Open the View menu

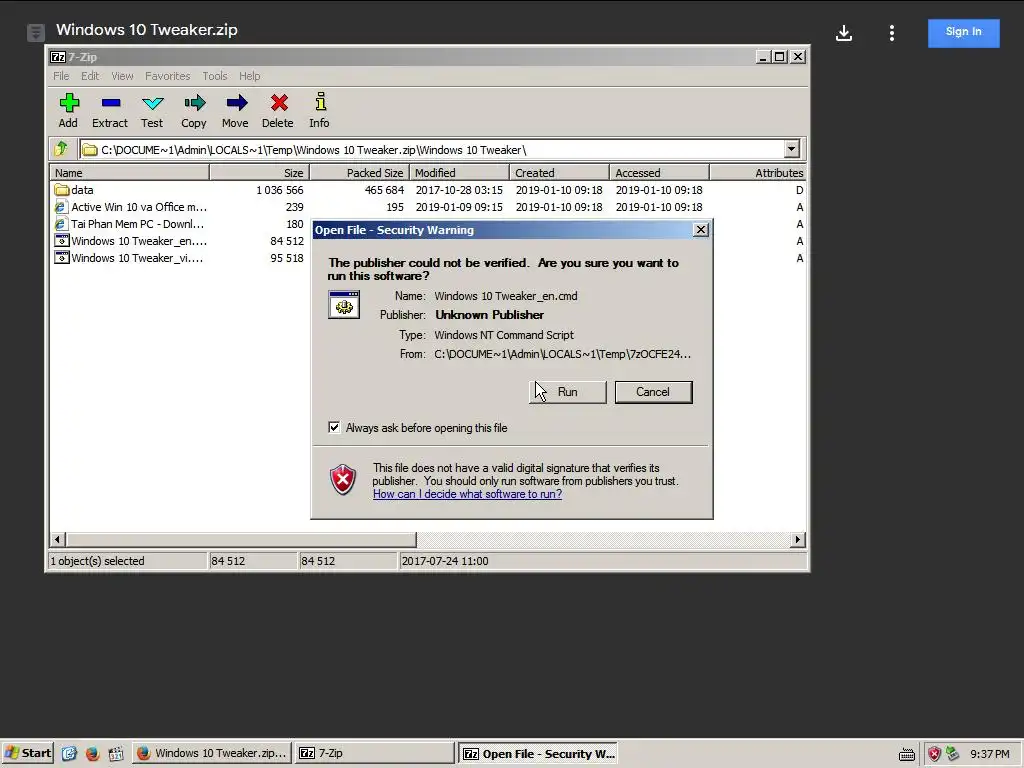pyautogui.click(x=122, y=76)
